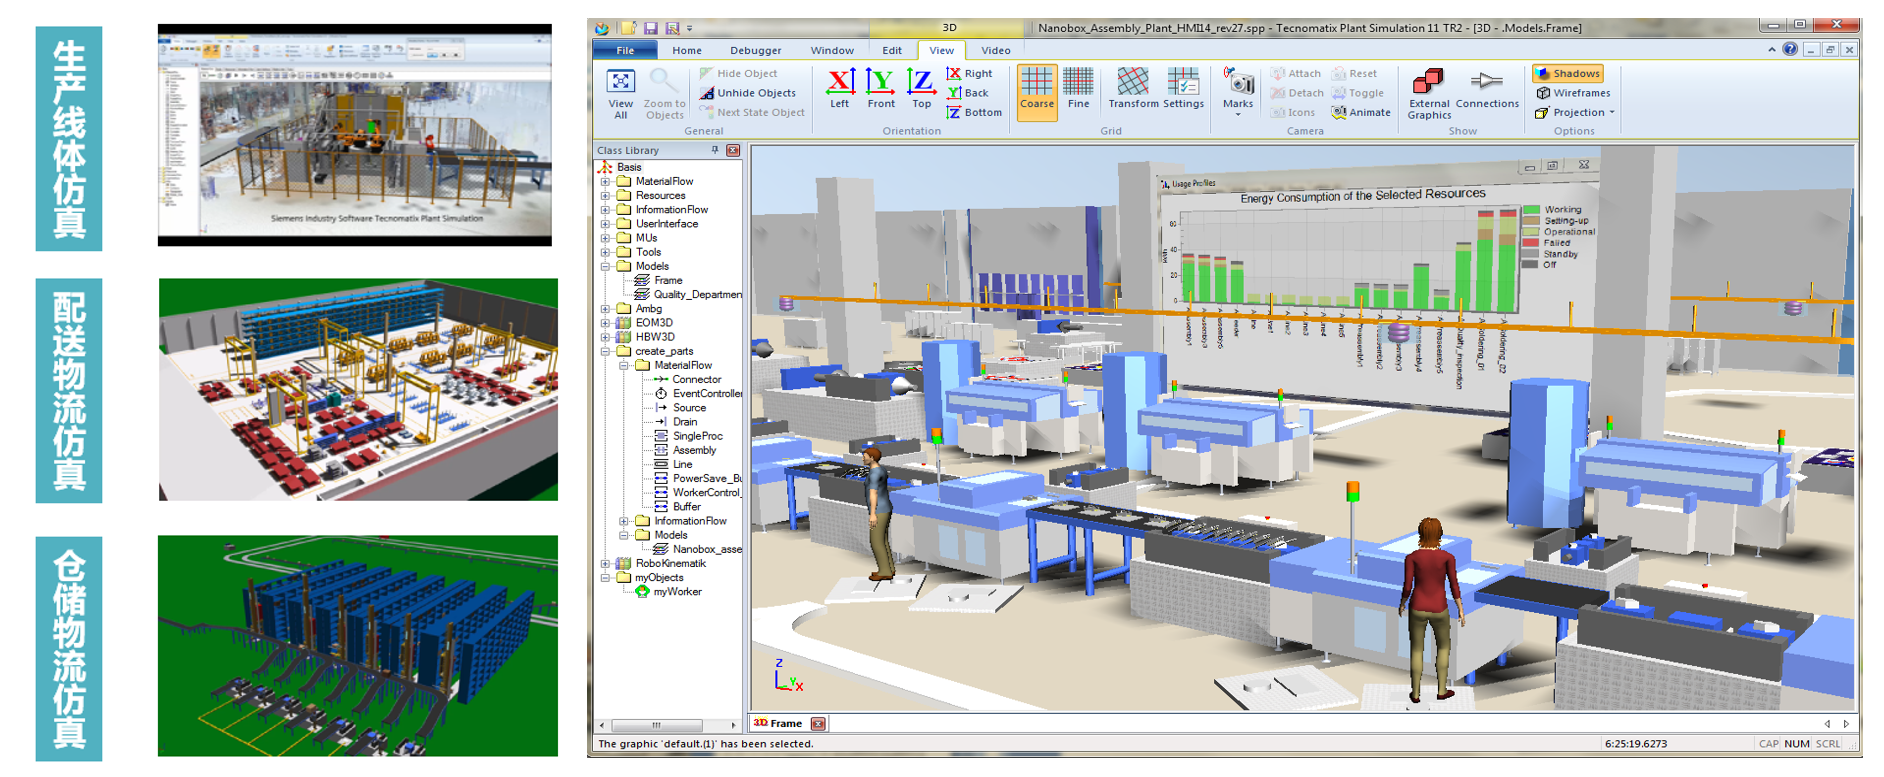The image size is (1884, 777).
Task: Open the Debugger ribbon tab
Action: (755, 50)
